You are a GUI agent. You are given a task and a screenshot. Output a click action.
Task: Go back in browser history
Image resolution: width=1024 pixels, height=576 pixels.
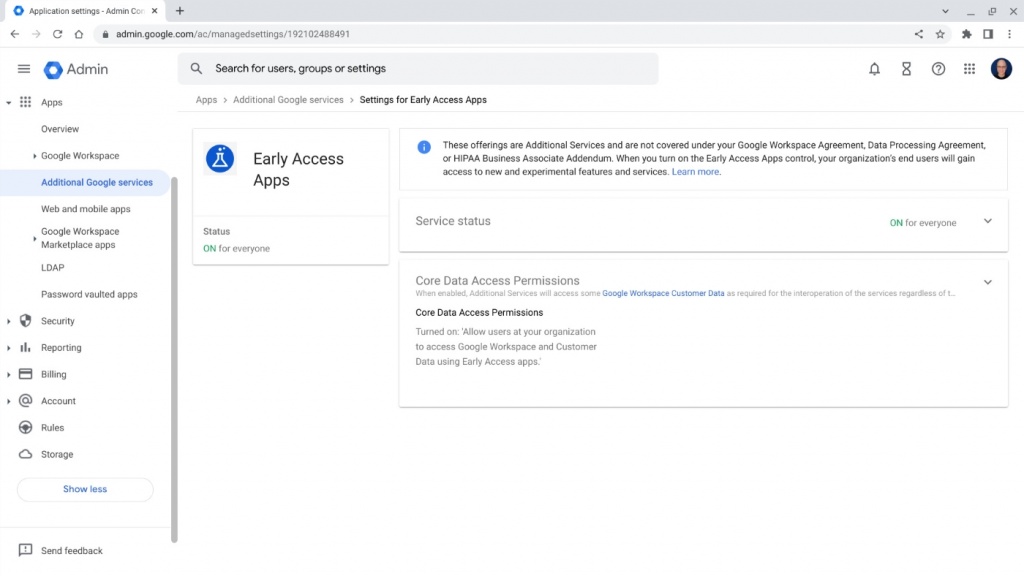14,34
